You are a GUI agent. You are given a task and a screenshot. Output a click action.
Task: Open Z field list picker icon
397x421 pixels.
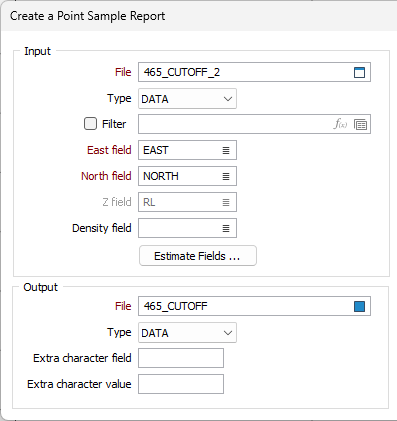pos(226,202)
